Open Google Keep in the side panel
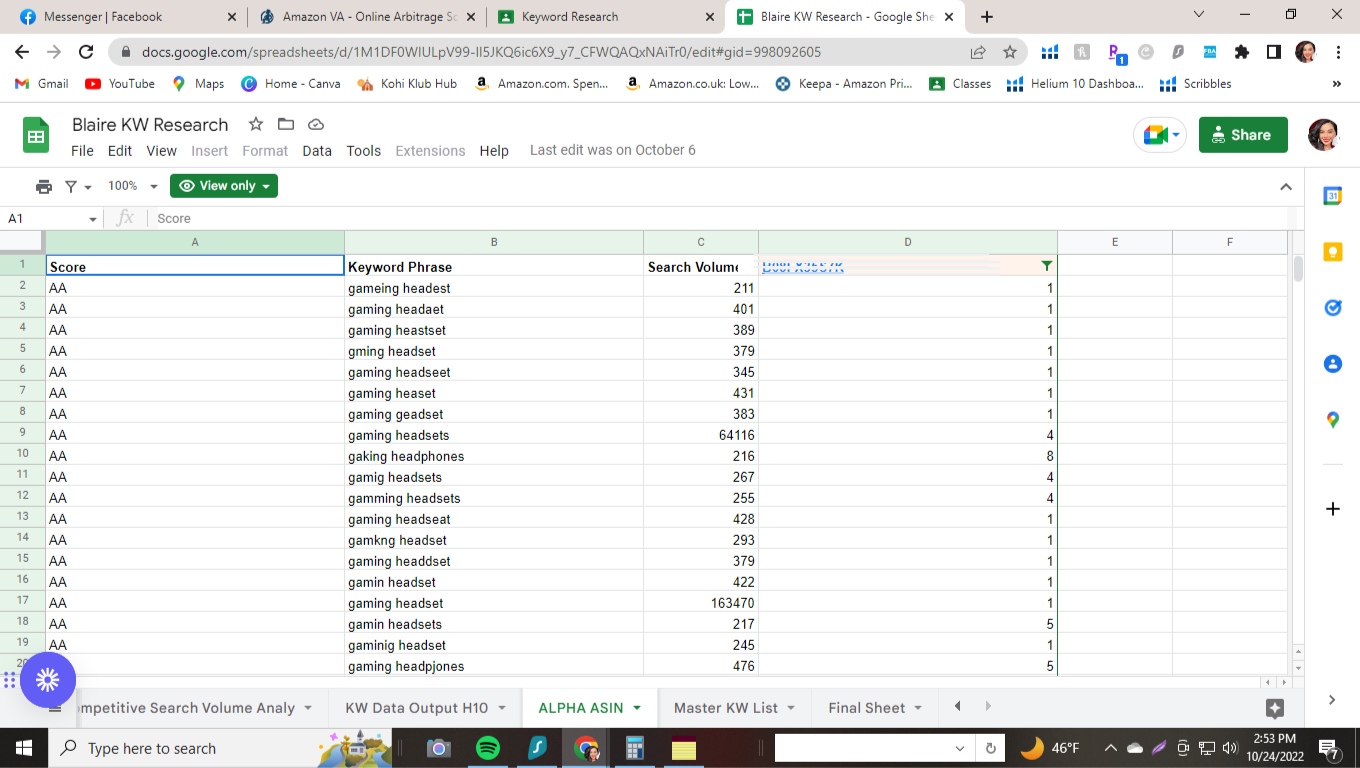Image resolution: width=1360 pixels, height=768 pixels. coord(1332,252)
